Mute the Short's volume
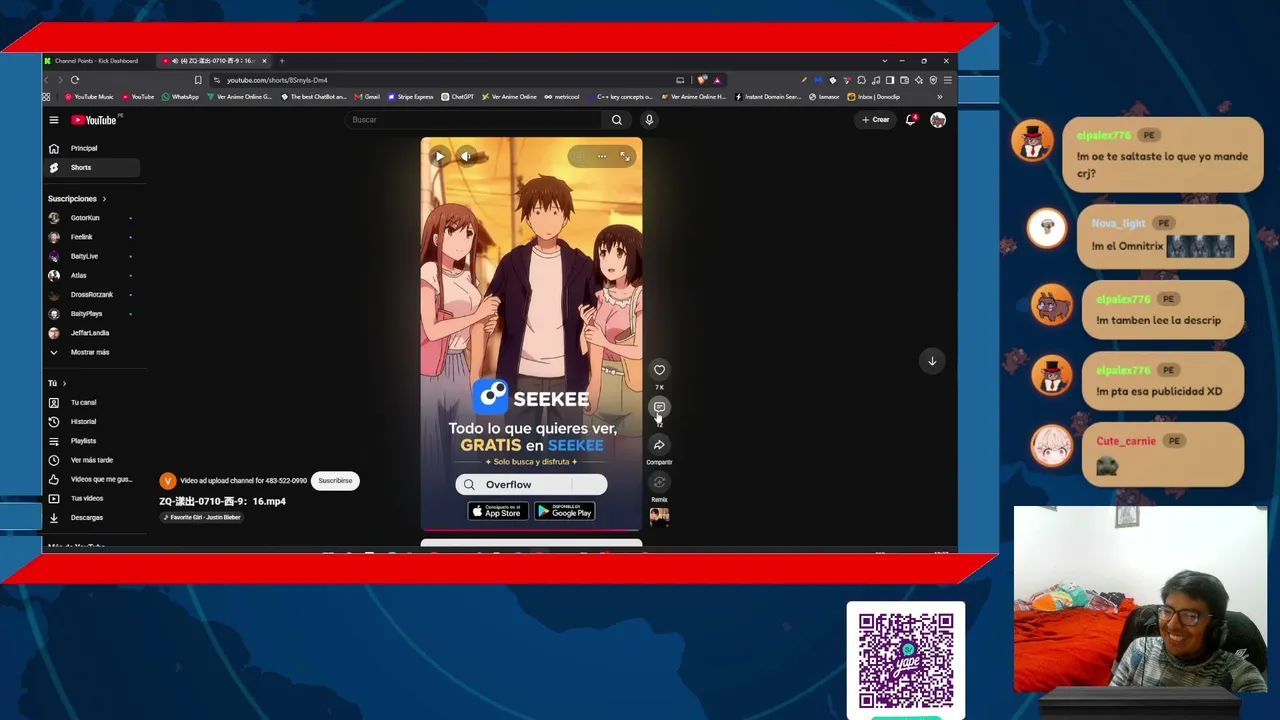This screenshot has width=1280, height=720. pos(466,156)
